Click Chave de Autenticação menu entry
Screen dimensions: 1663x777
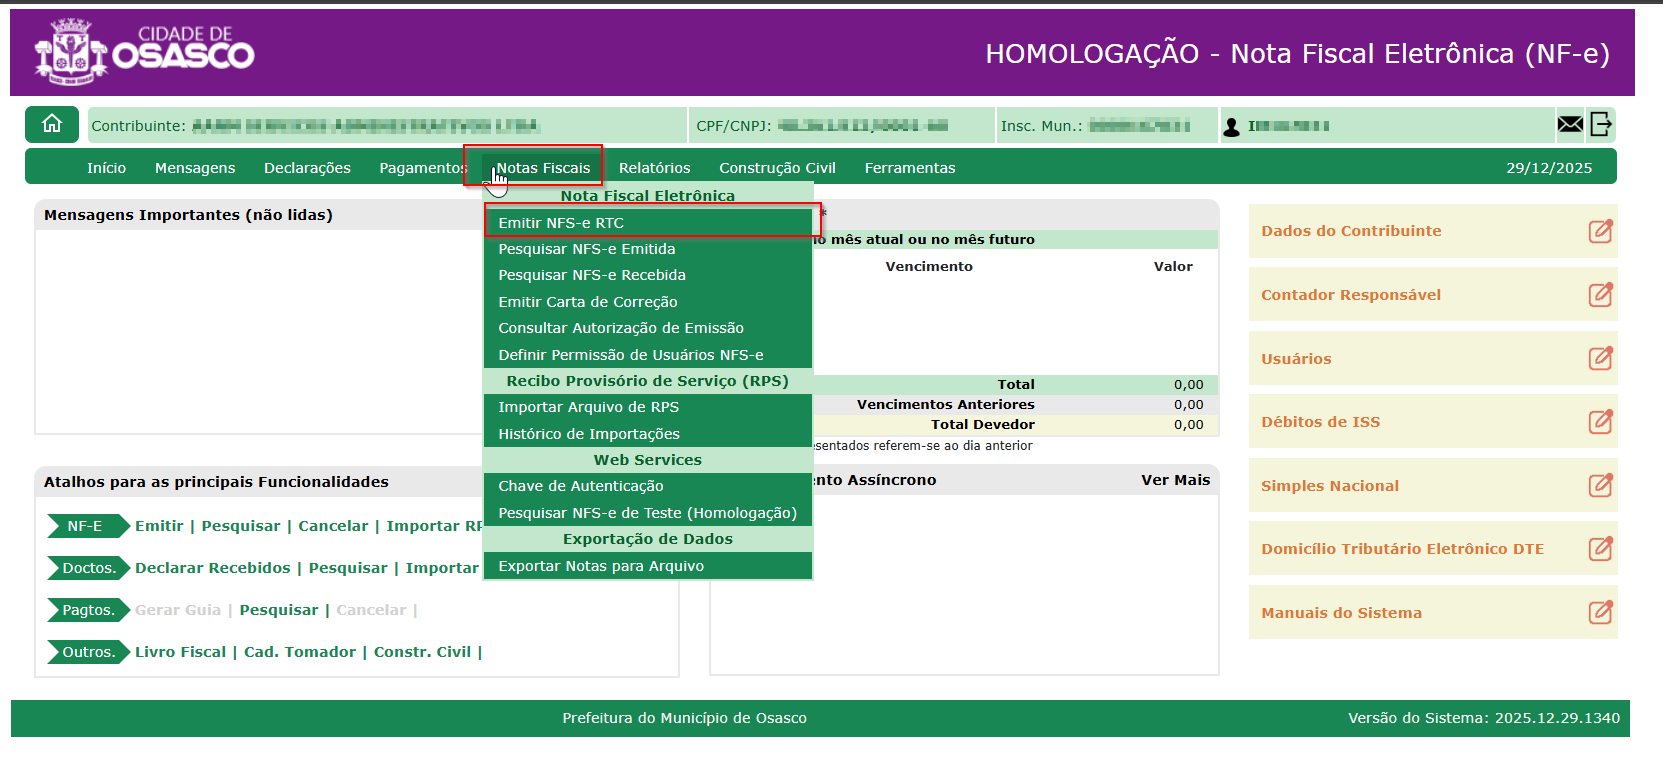(581, 486)
